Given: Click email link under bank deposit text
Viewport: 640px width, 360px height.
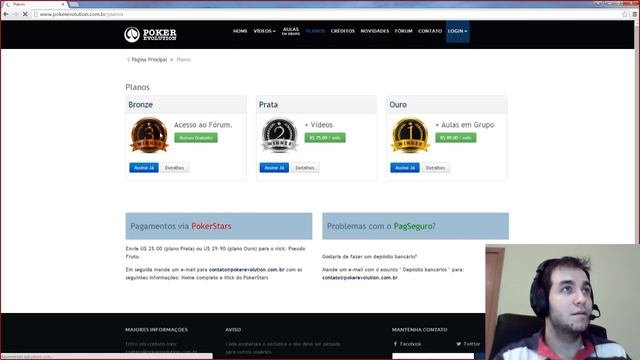Looking at the screenshot, I should click(360, 278).
